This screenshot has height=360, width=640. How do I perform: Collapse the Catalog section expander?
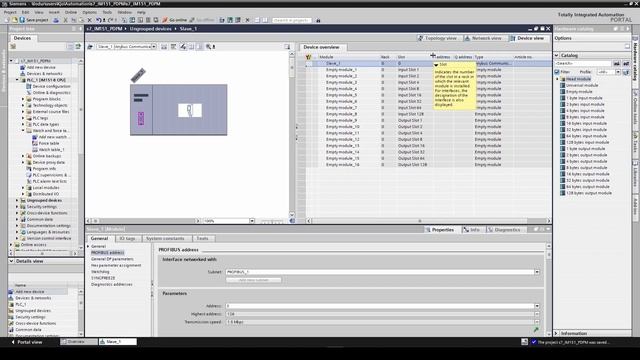[x=556, y=55]
